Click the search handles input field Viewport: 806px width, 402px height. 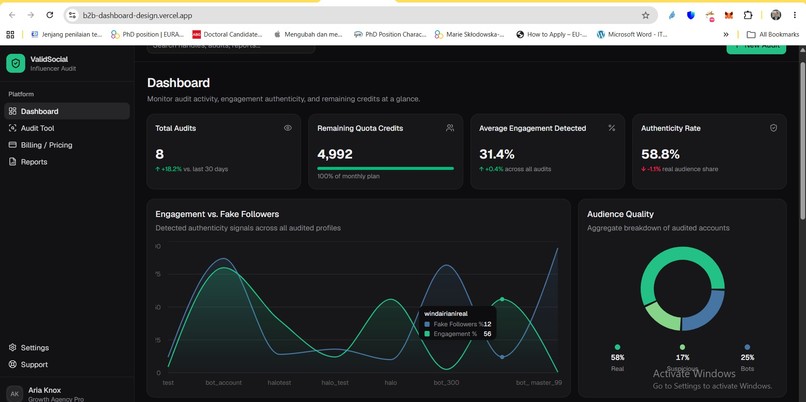click(x=231, y=47)
